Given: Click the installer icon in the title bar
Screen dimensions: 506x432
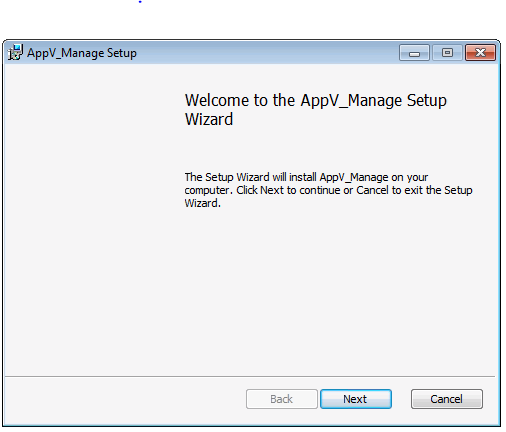Looking at the screenshot, I should tap(15, 52).
